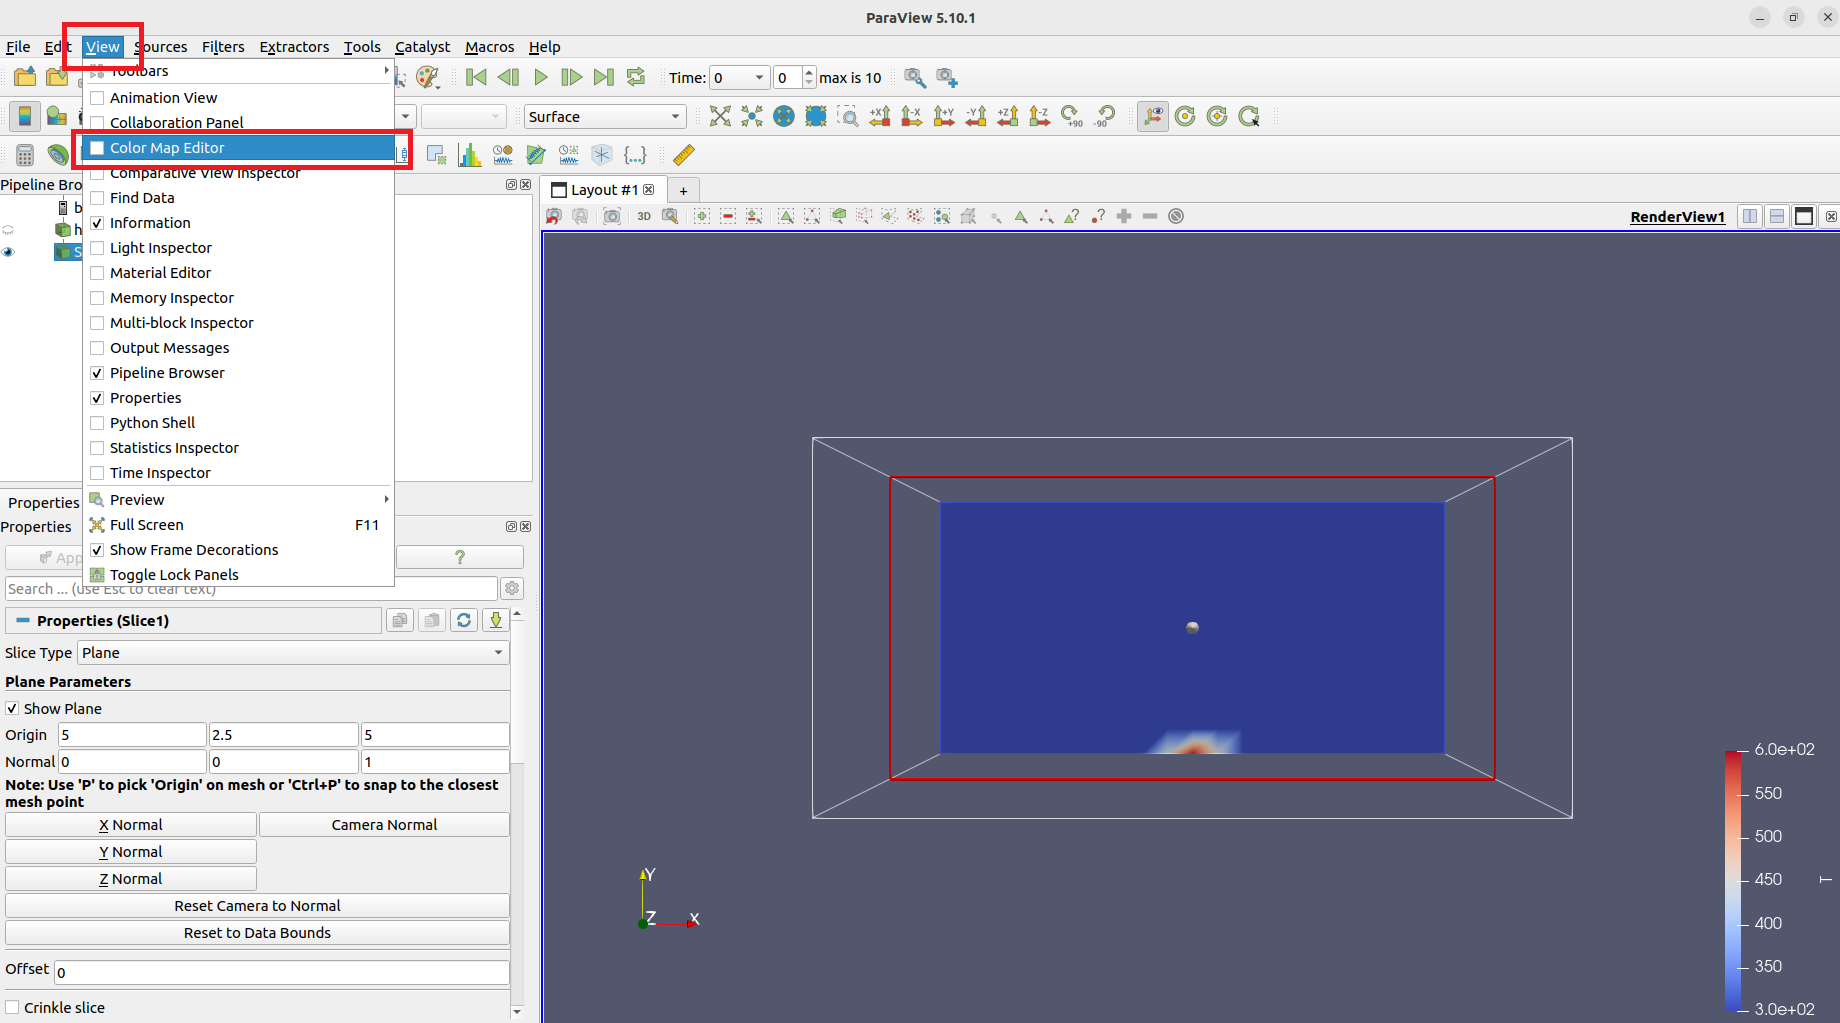
Task: Click the ruler measurement icon
Action: tap(684, 155)
